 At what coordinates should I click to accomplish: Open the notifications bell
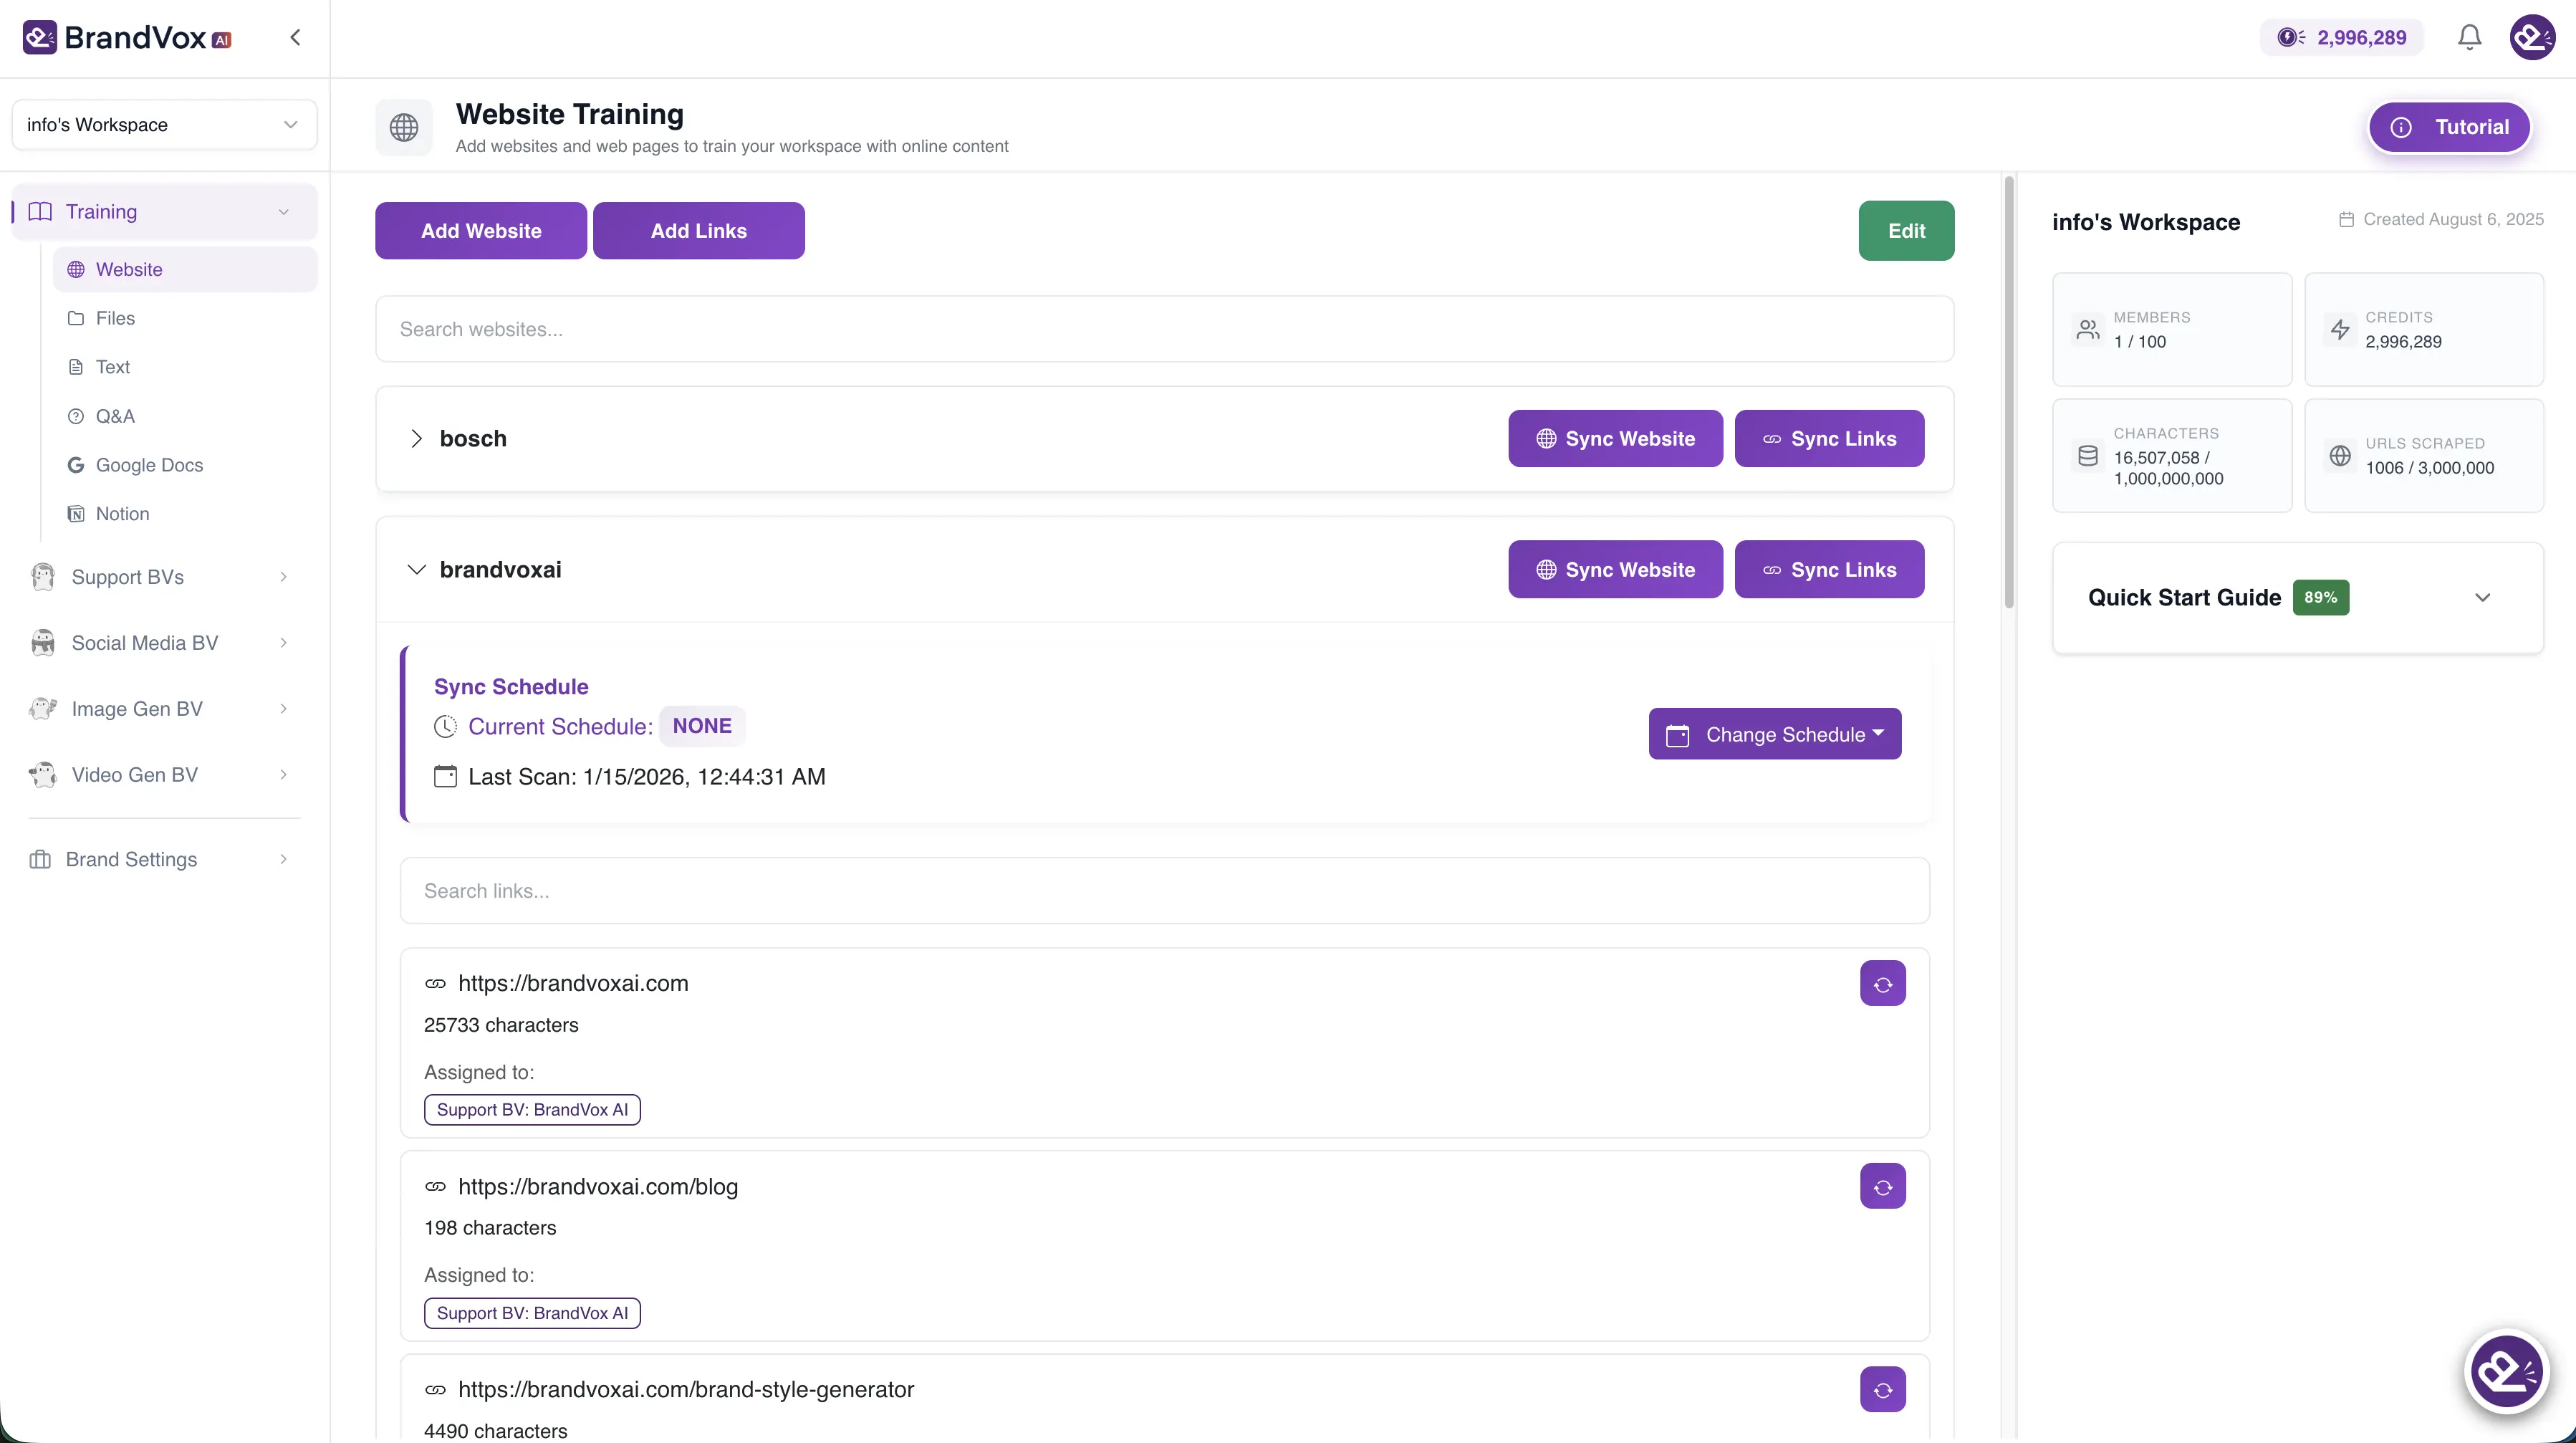(2469, 38)
